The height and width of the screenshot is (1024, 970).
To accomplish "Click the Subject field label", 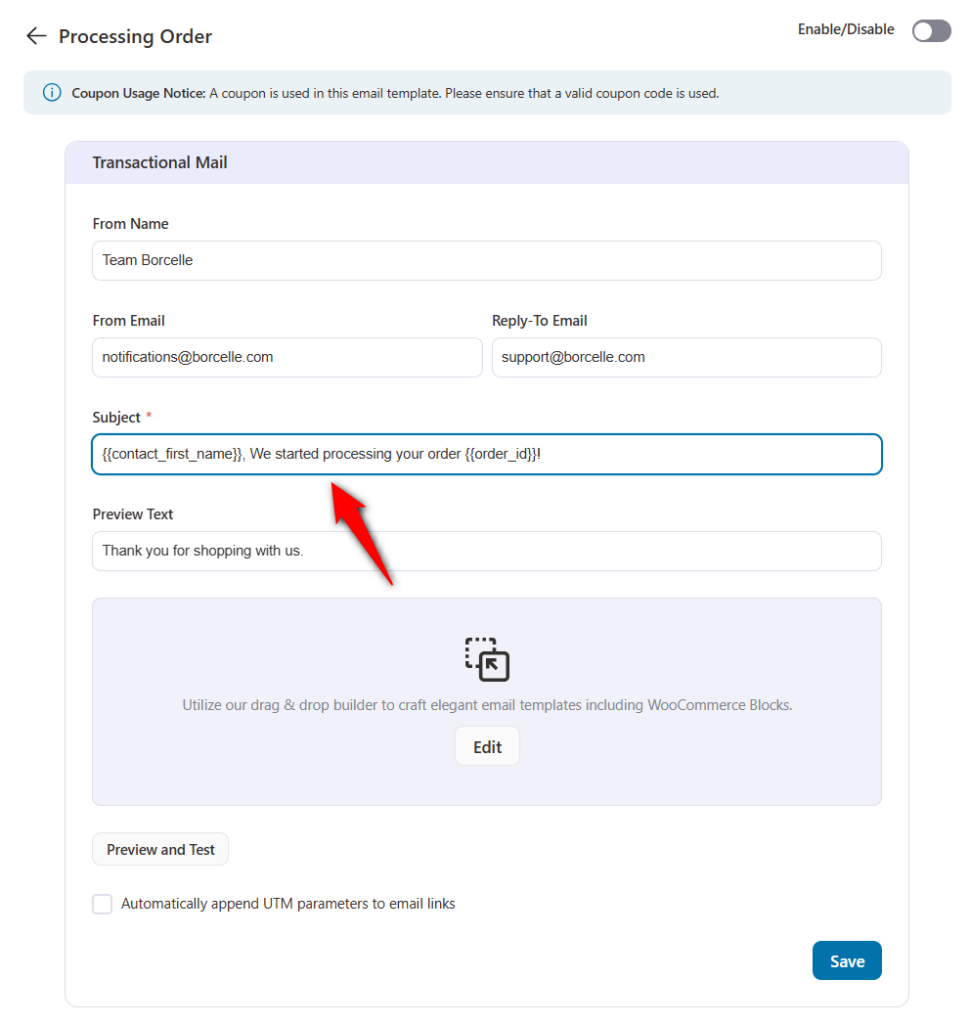I will point(116,417).
